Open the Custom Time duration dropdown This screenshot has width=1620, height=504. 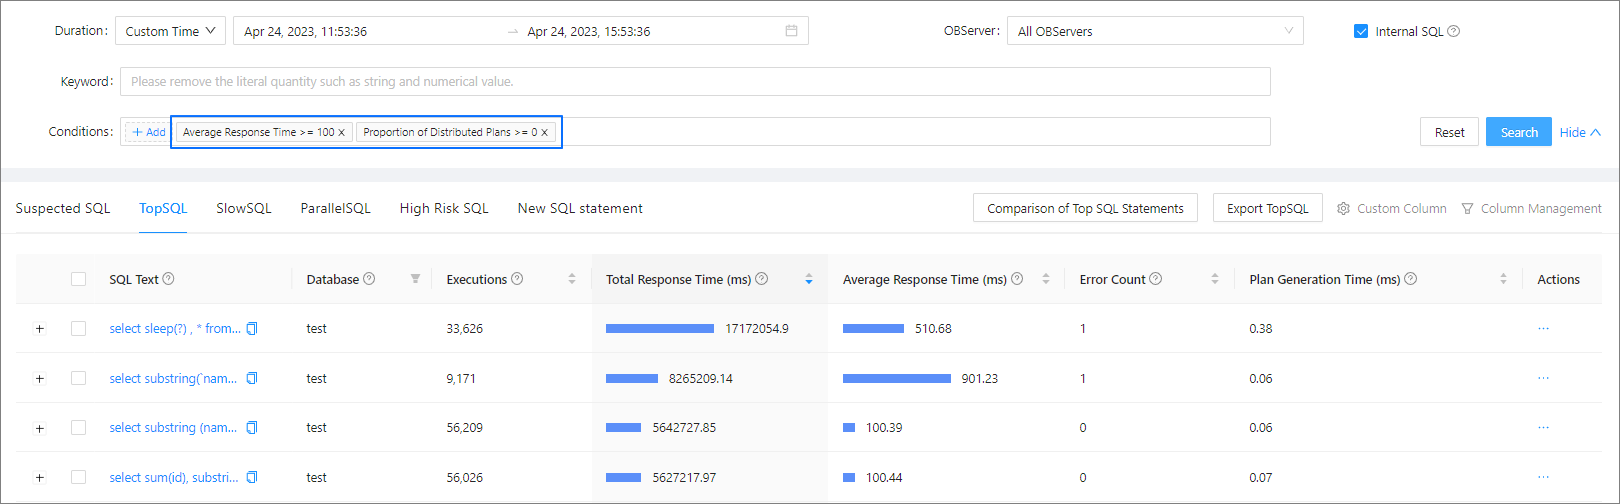tap(170, 31)
